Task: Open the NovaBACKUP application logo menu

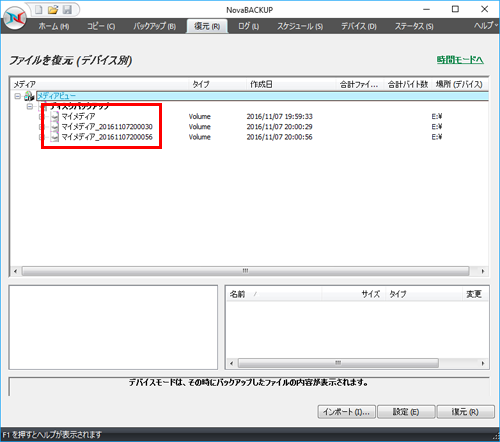Action: point(15,18)
